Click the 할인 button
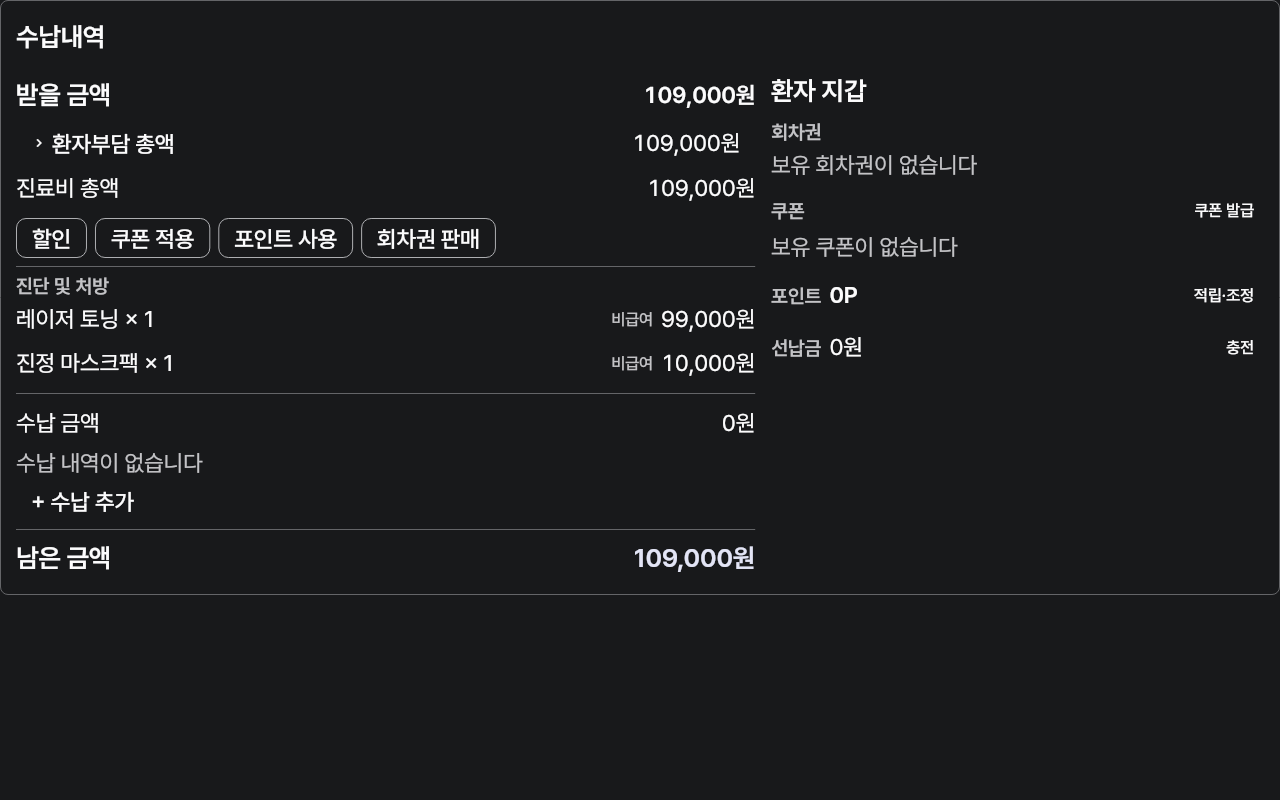This screenshot has height=800, width=1280. pos(51,238)
